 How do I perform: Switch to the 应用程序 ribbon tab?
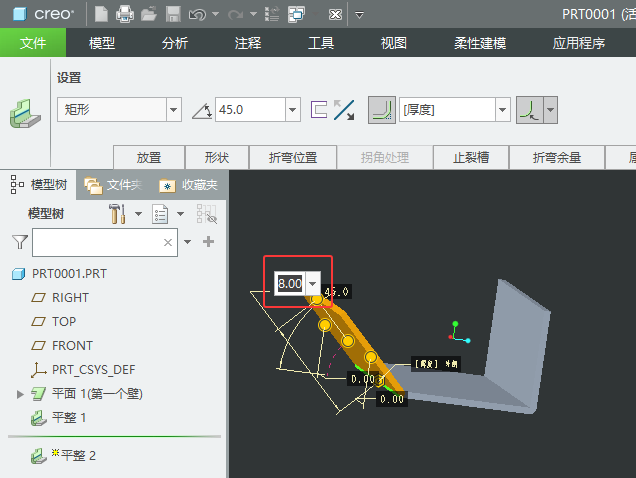pyautogui.click(x=578, y=43)
